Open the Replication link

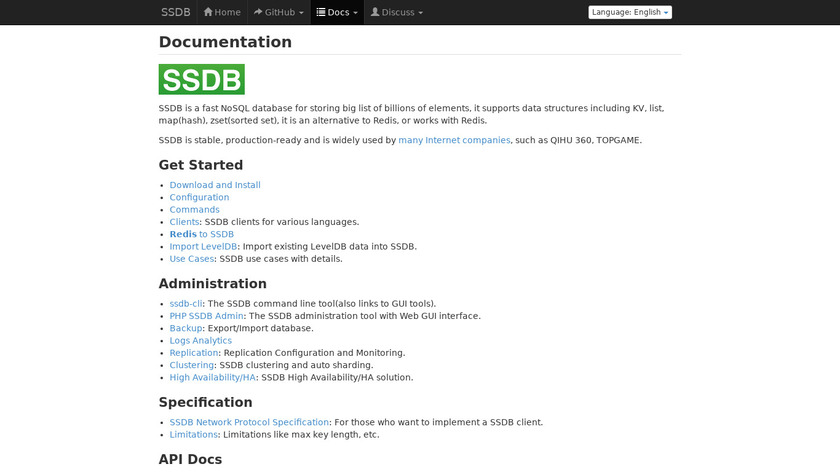(193, 353)
